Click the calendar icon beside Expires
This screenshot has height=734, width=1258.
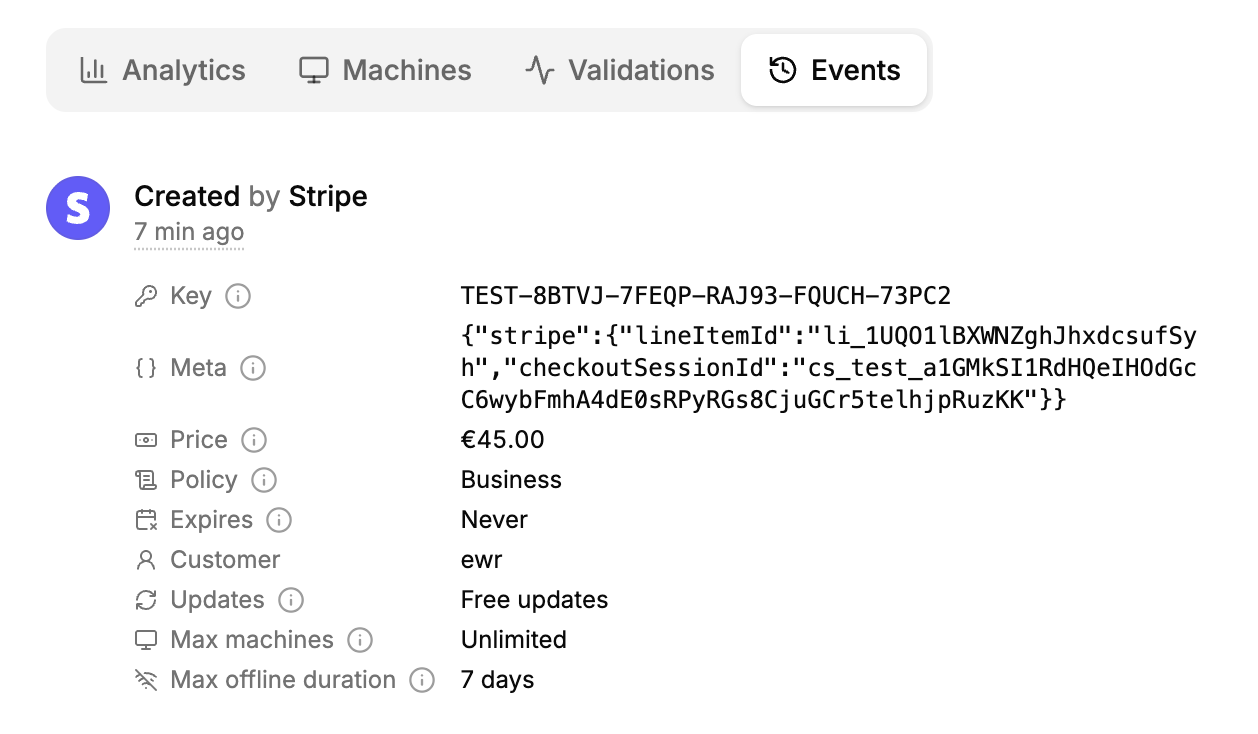[146, 520]
